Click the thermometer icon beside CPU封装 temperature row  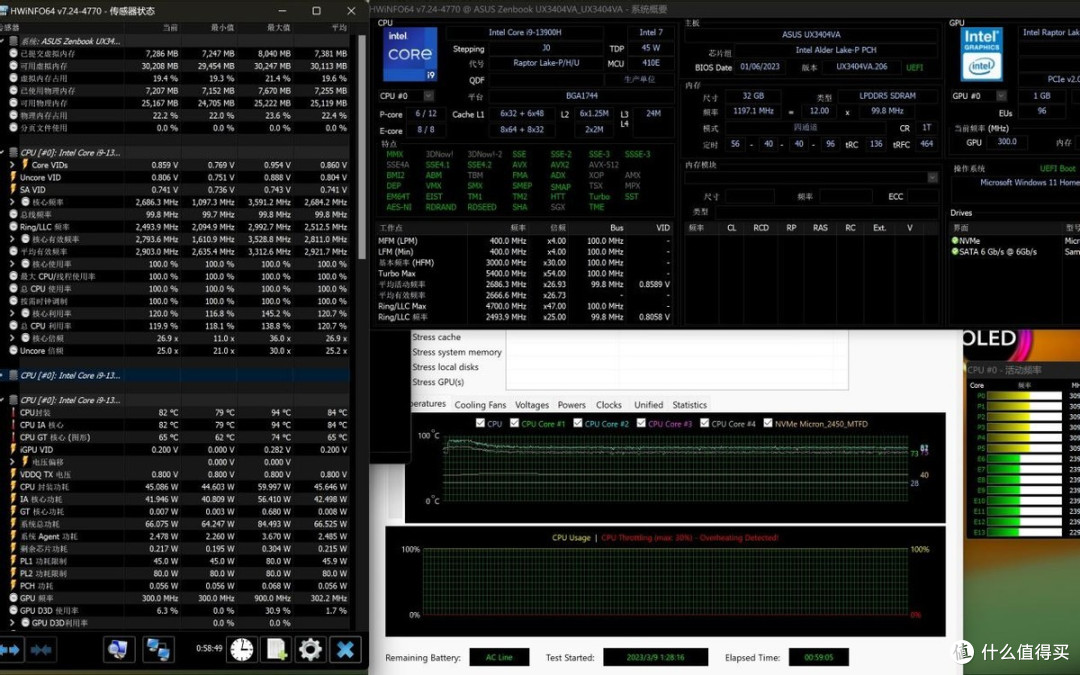point(13,413)
